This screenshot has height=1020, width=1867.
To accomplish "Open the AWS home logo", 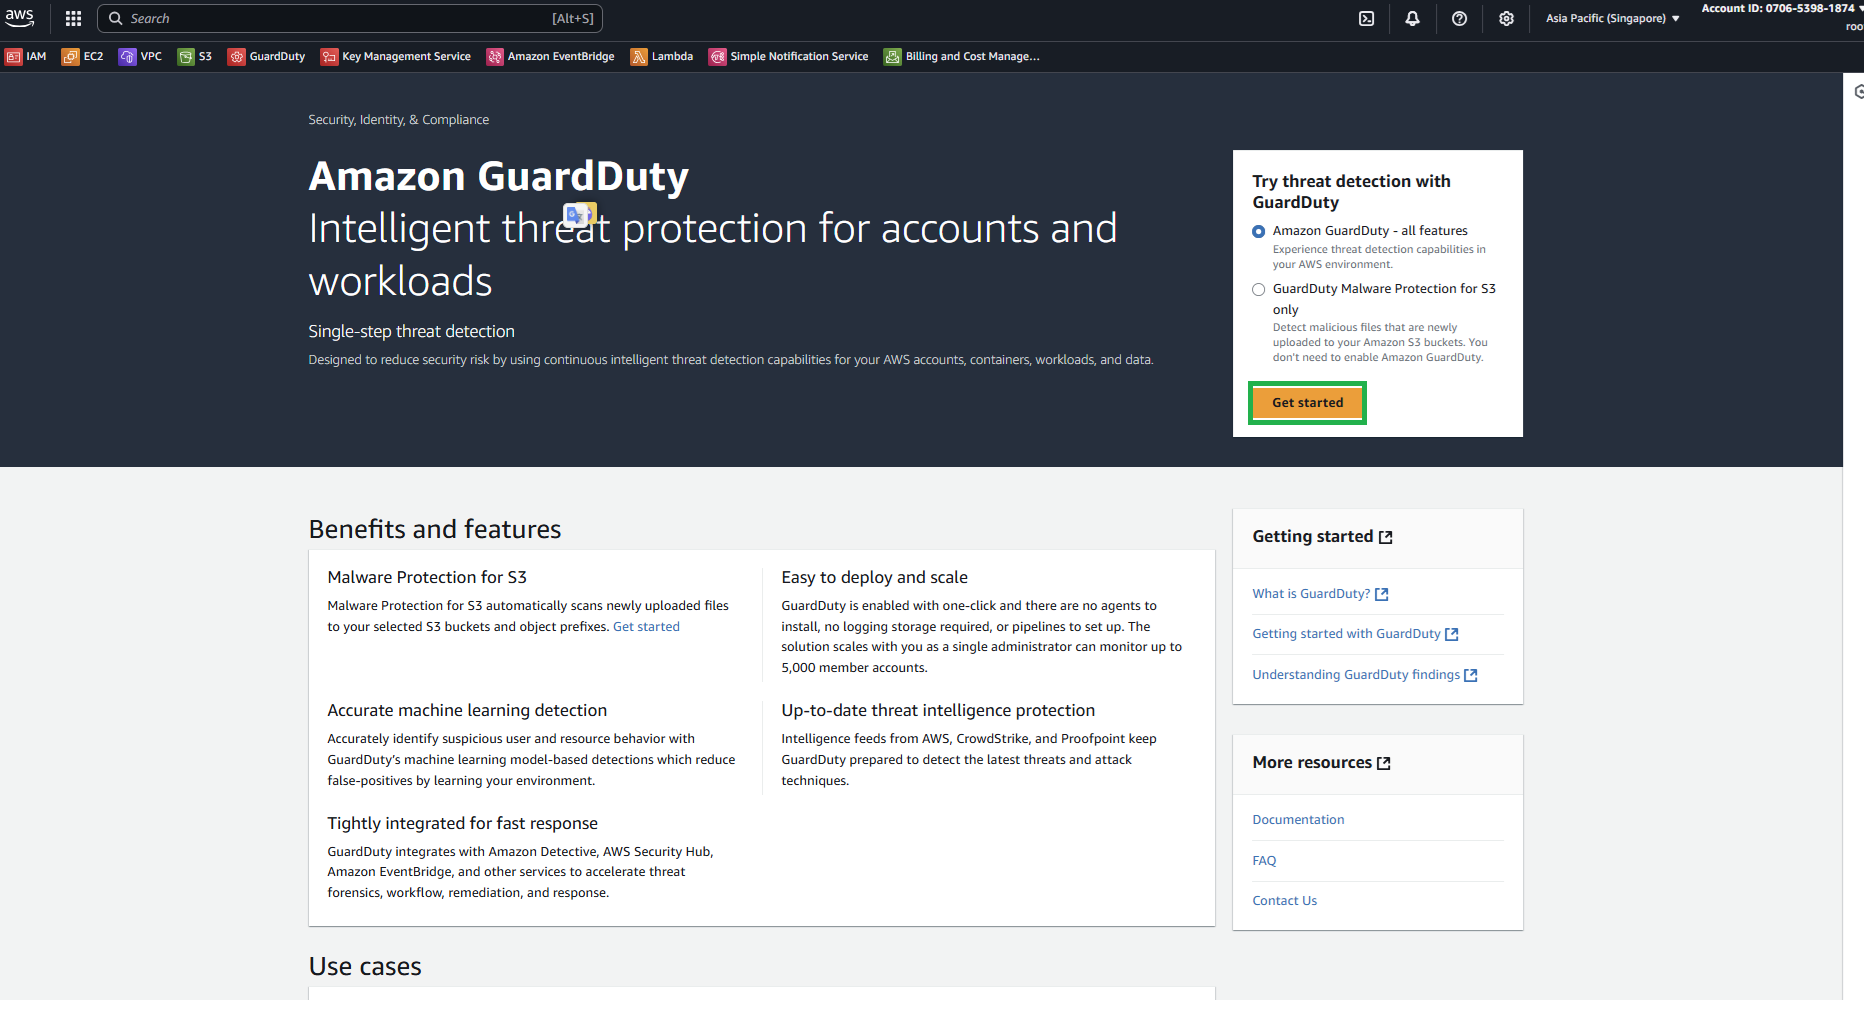I will (20, 18).
